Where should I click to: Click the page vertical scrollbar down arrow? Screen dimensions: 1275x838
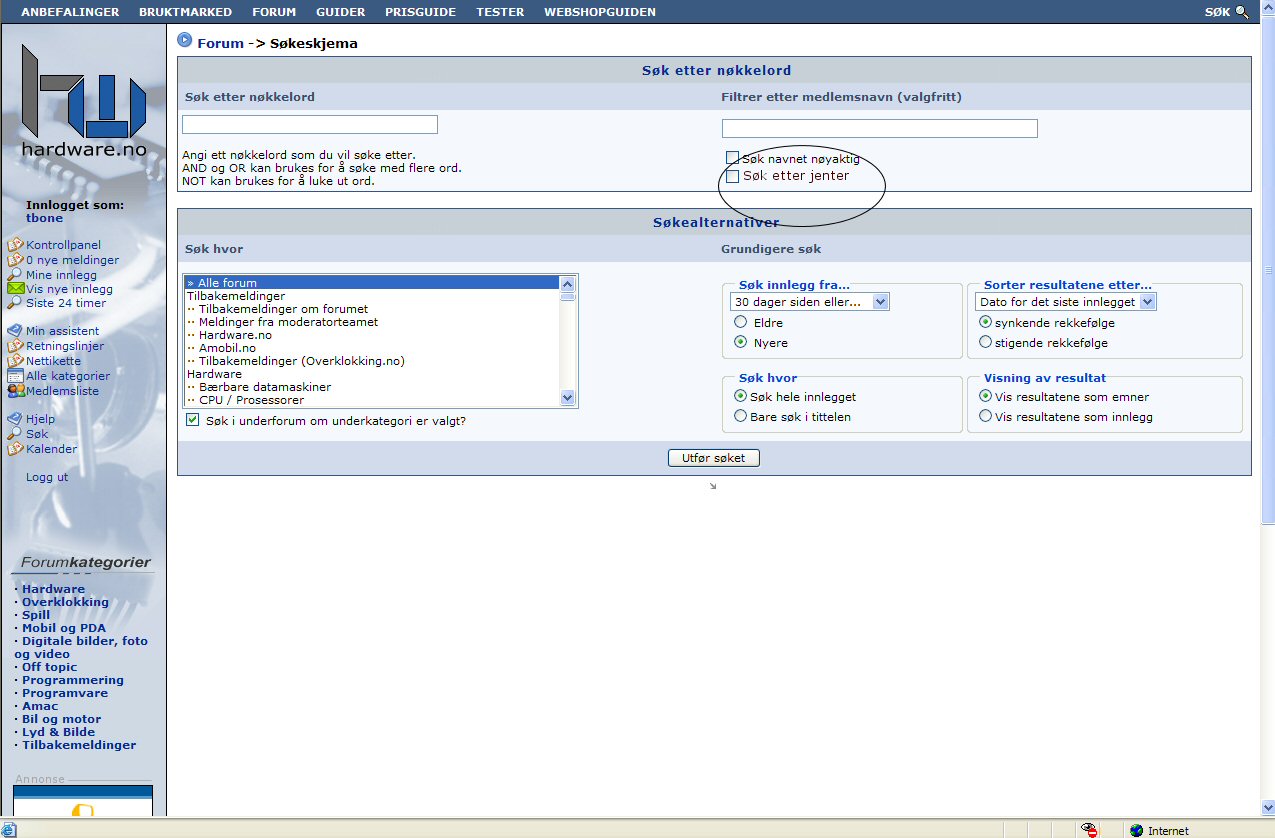[x=1266, y=808]
